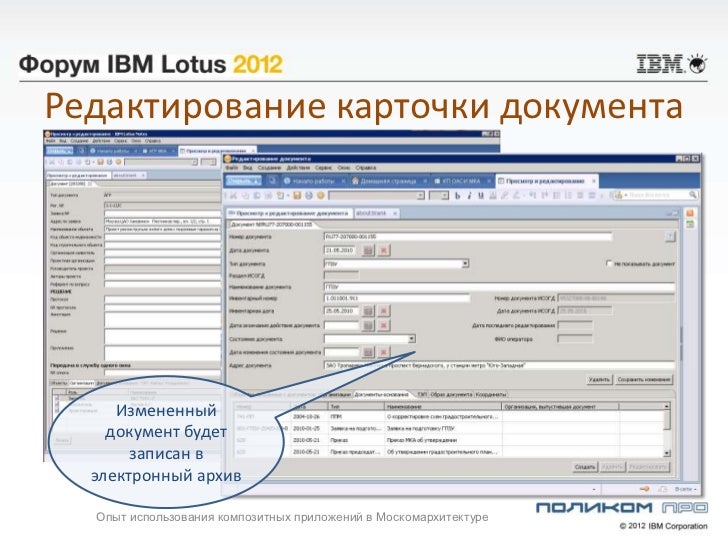Click the Номер документа input field
728x546 pixels.
click(468, 237)
